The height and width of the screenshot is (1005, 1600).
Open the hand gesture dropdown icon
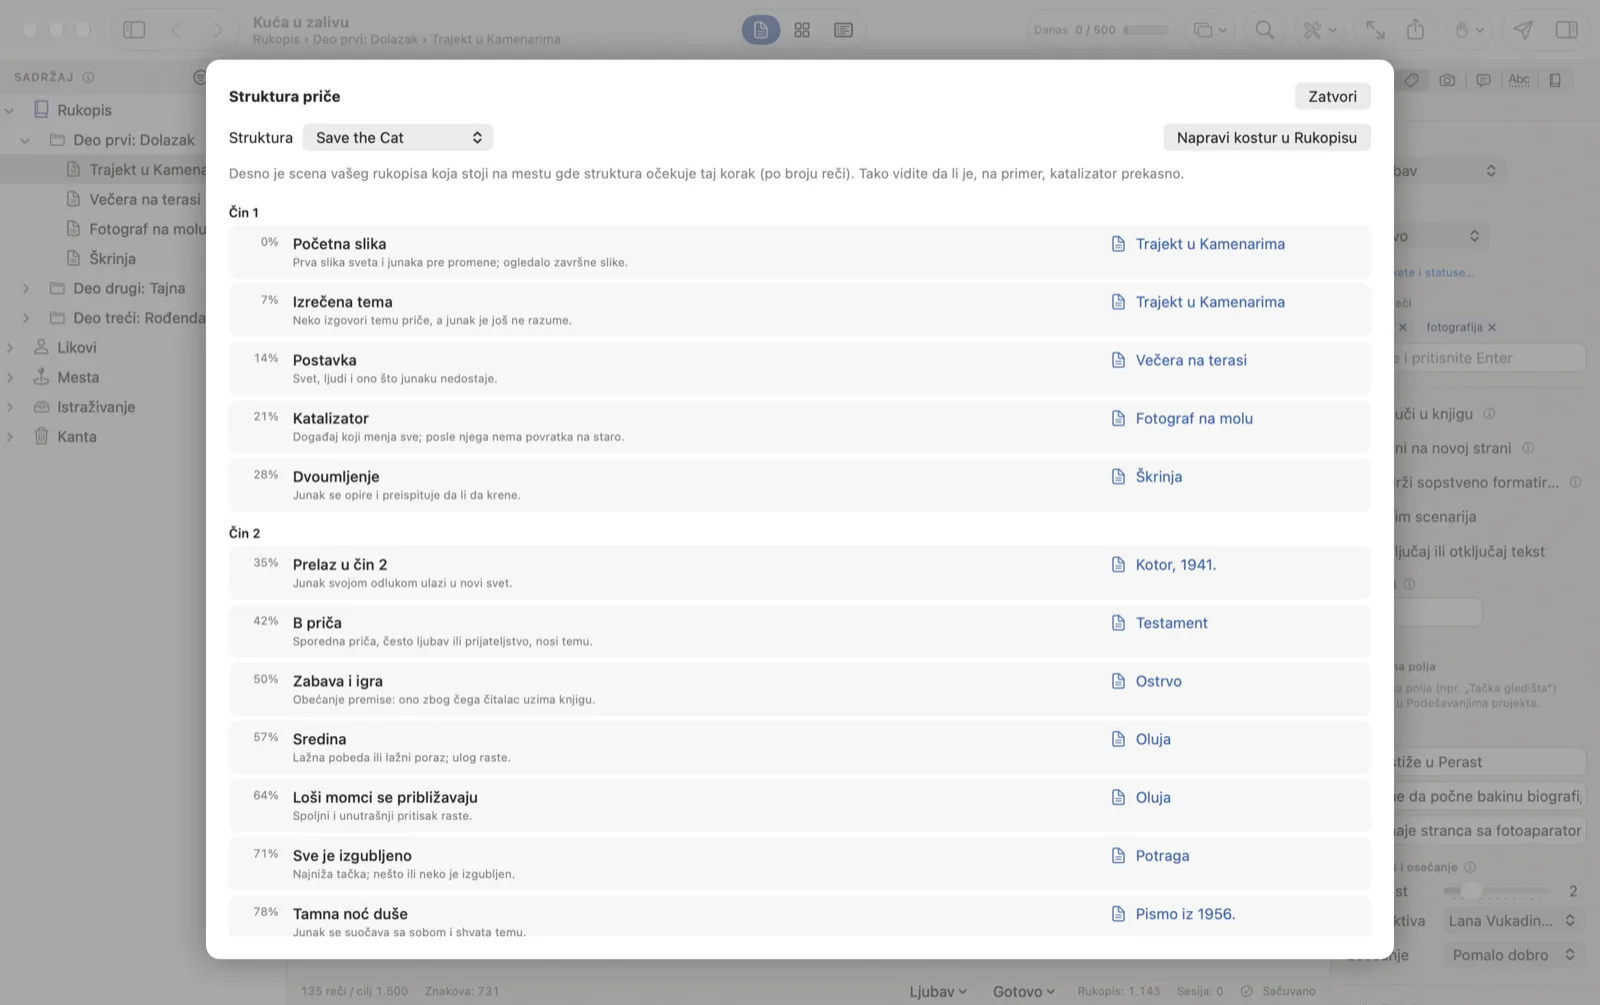coord(1469,30)
